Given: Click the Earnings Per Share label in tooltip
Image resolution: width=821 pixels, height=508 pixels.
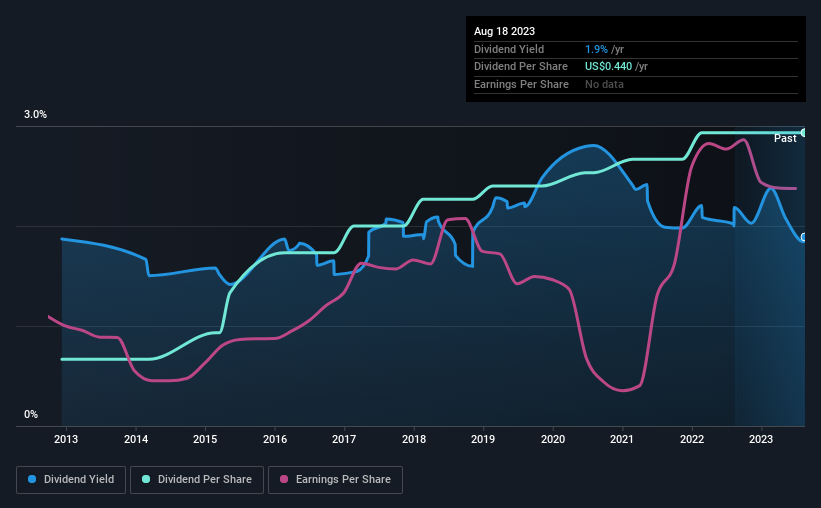Looking at the screenshot, I should tap(521, 84).
